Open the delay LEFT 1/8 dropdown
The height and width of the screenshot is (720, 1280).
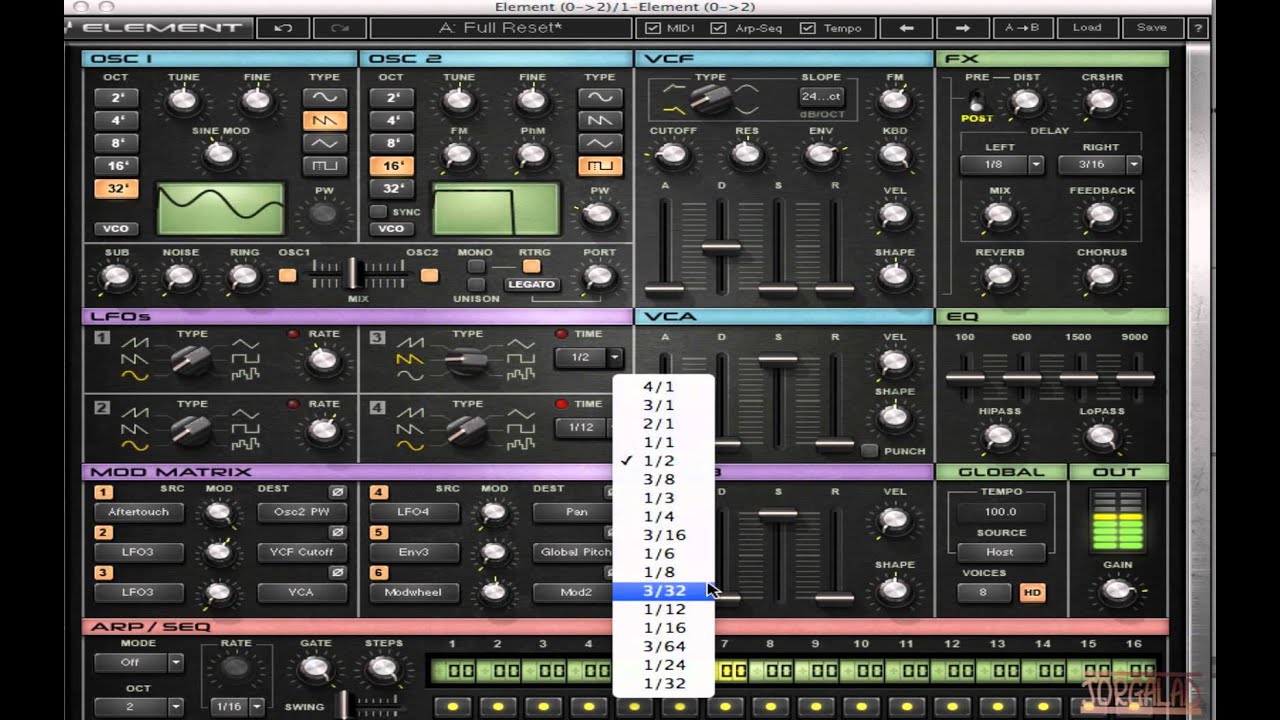pos(1002,165)
